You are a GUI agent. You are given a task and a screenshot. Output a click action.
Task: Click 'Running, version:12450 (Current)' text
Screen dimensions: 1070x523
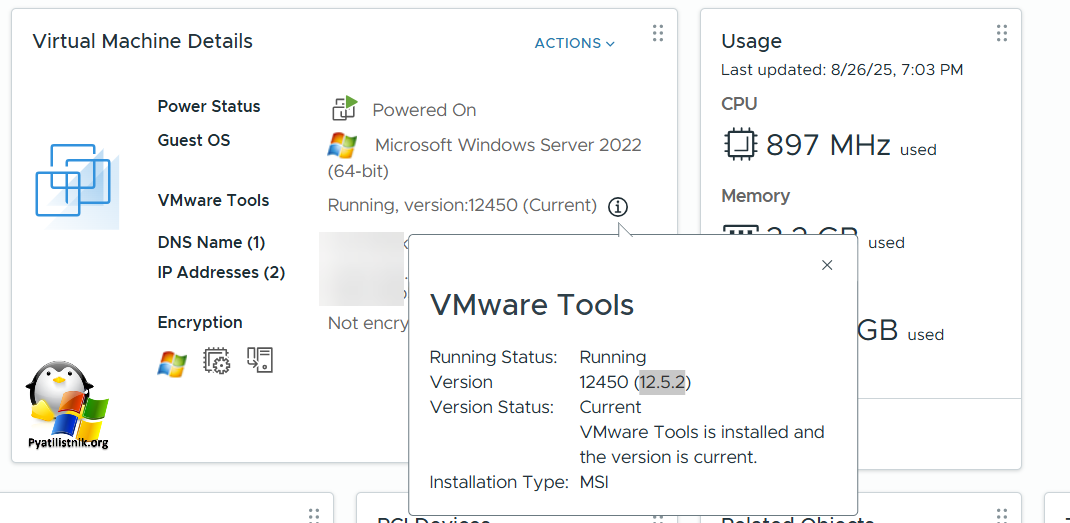[x=463, y=206]
